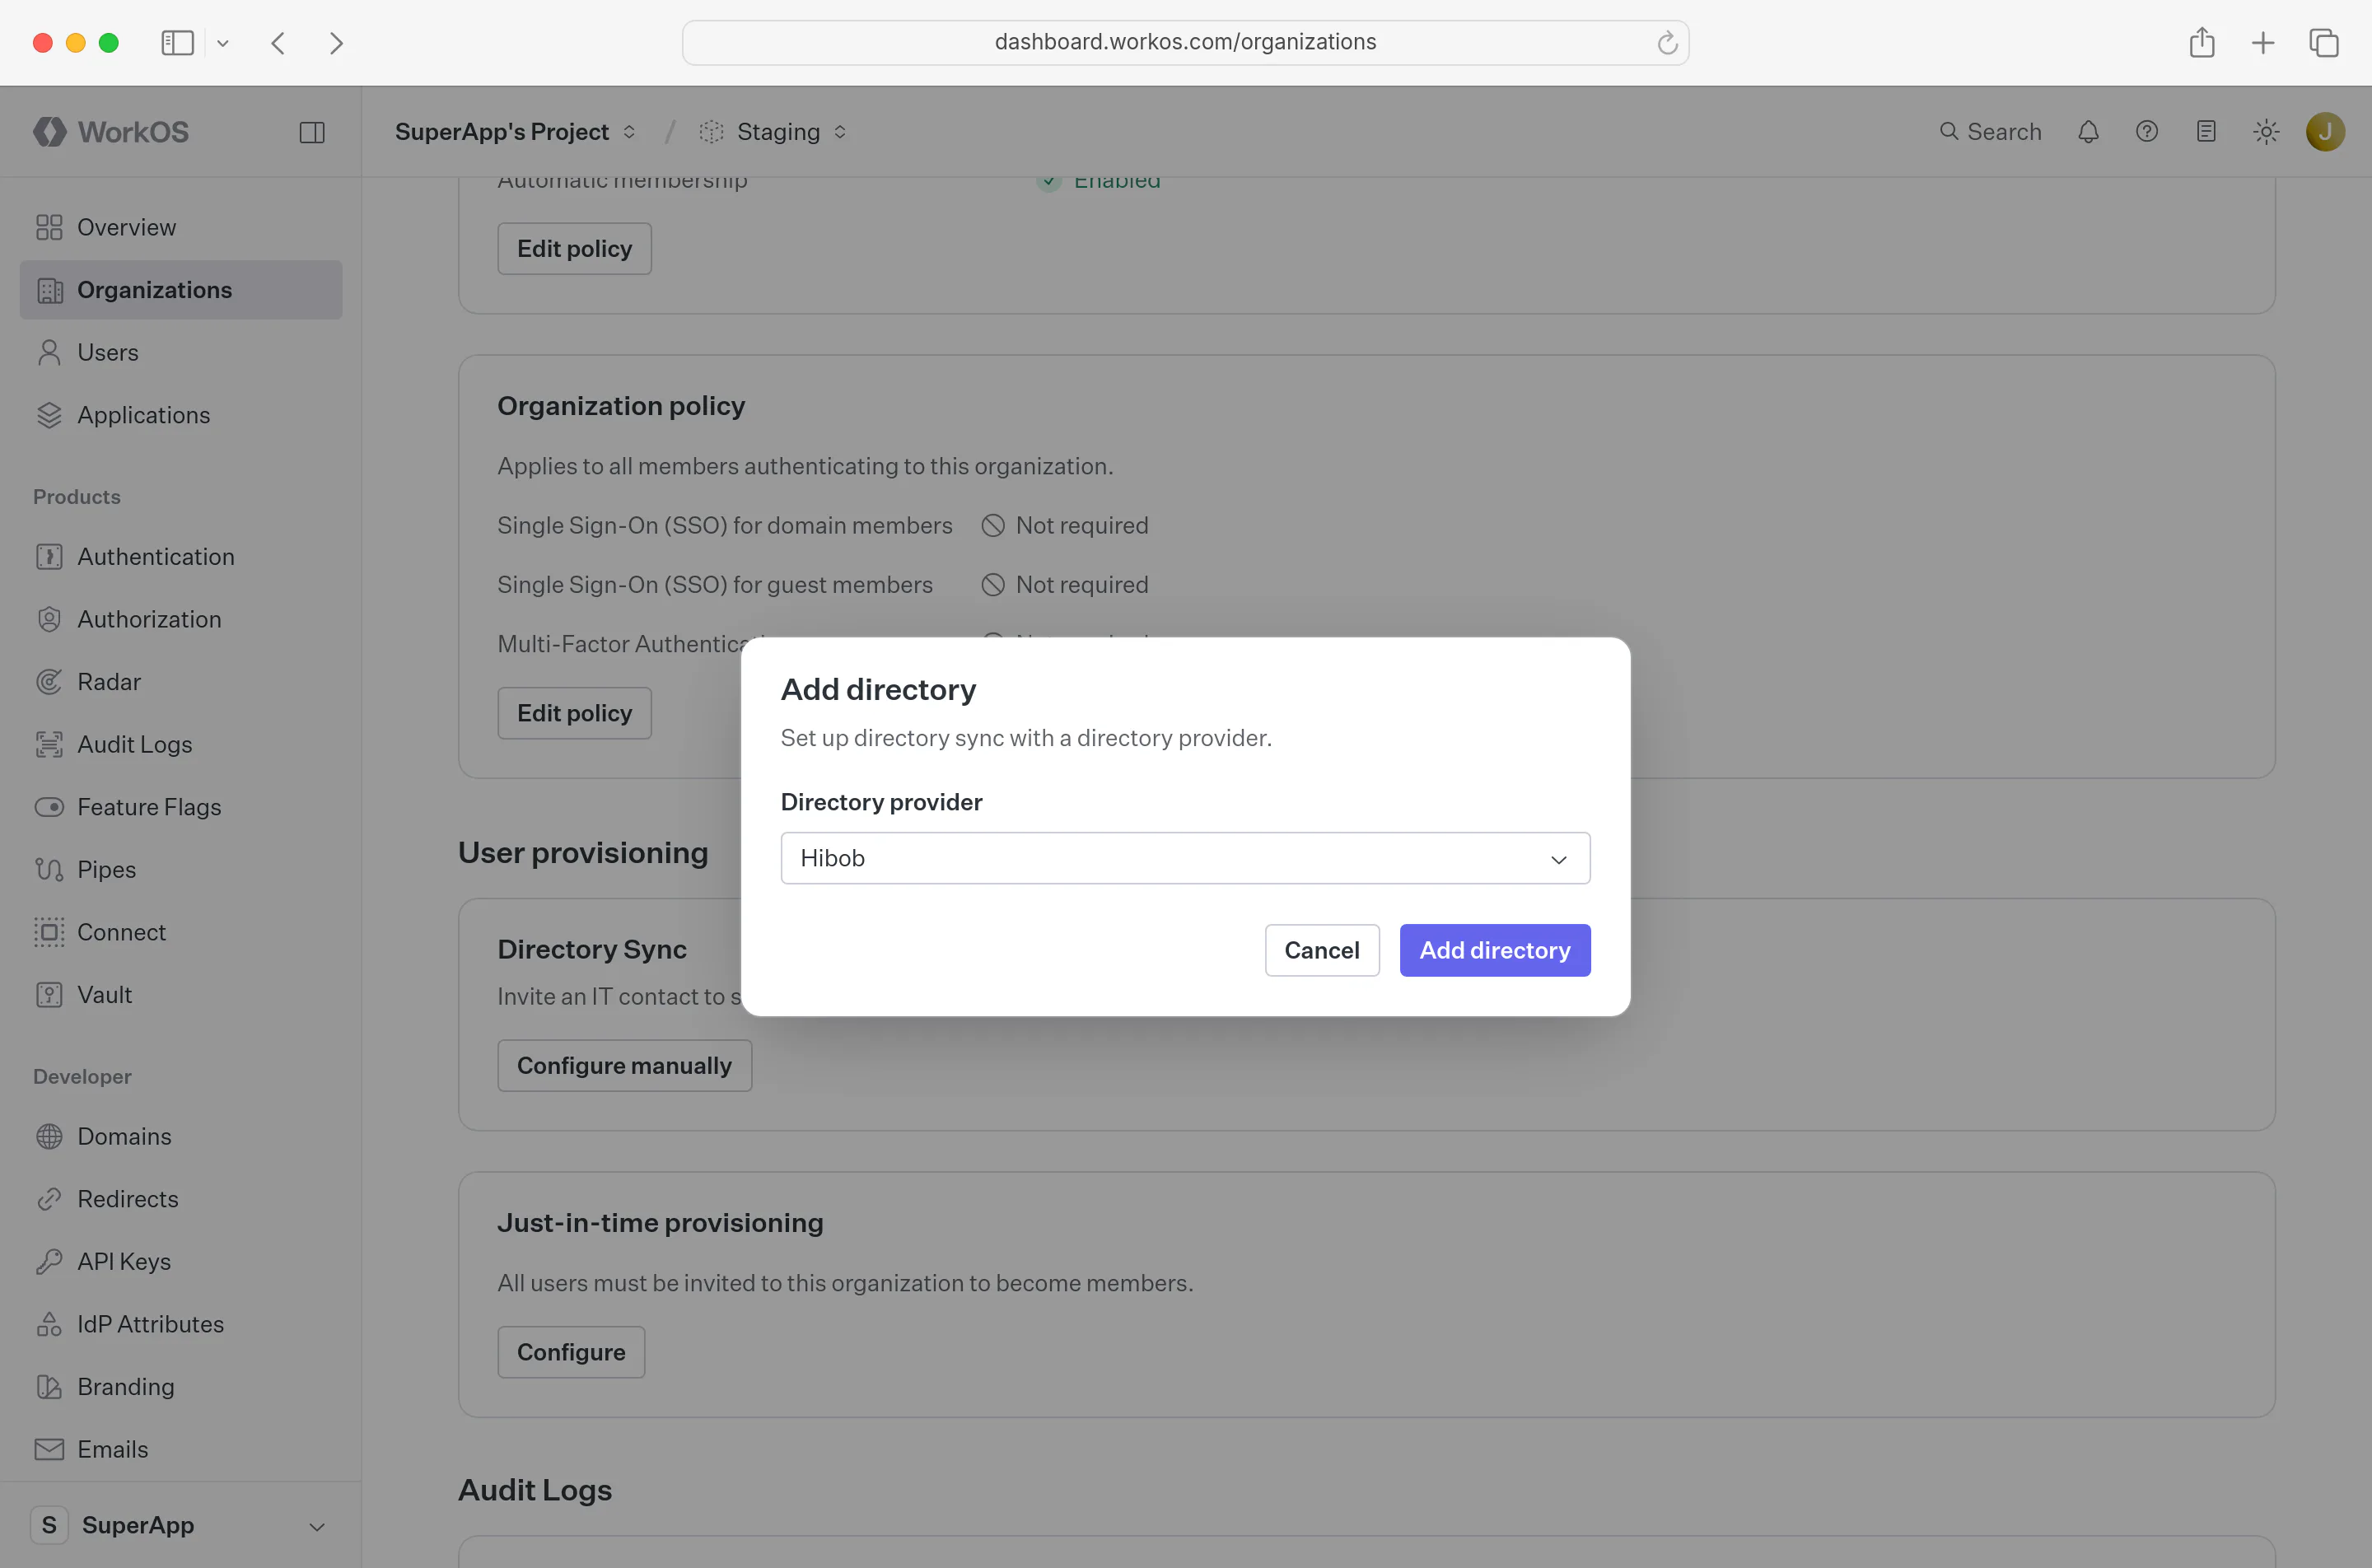Click the IdP Attributes icon

49,1324
